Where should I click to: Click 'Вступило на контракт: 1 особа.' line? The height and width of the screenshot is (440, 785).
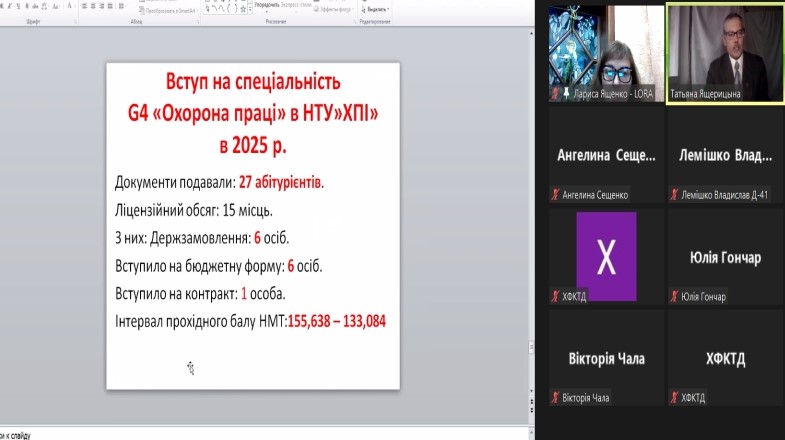[x=200, y=293]
